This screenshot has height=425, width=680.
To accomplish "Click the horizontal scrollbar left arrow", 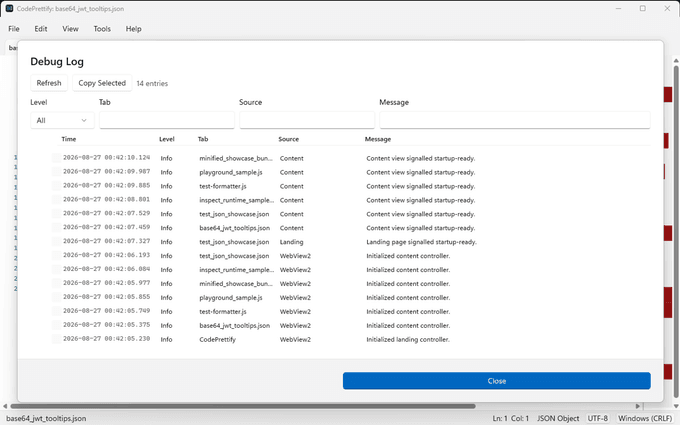I will pyautogui.click(x=5, y=406).
